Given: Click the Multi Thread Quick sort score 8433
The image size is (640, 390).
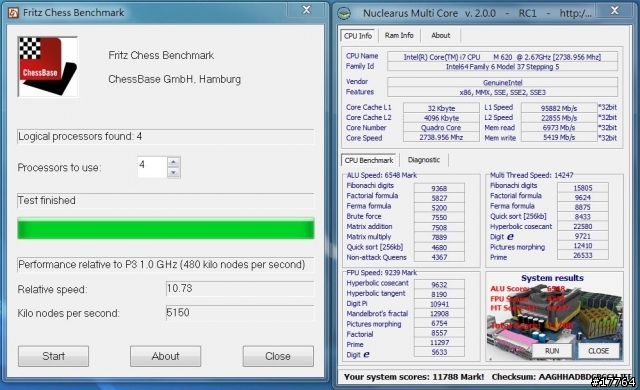Looking at the screenshot, I should coord(582,217).
